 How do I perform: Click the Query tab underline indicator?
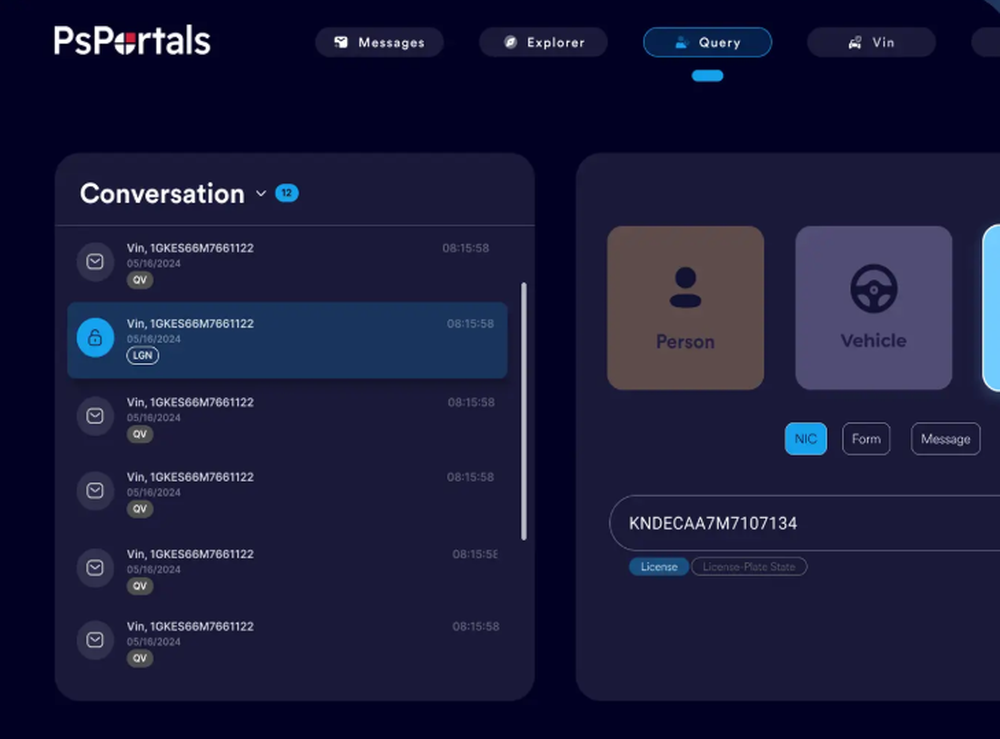[707, 75]
